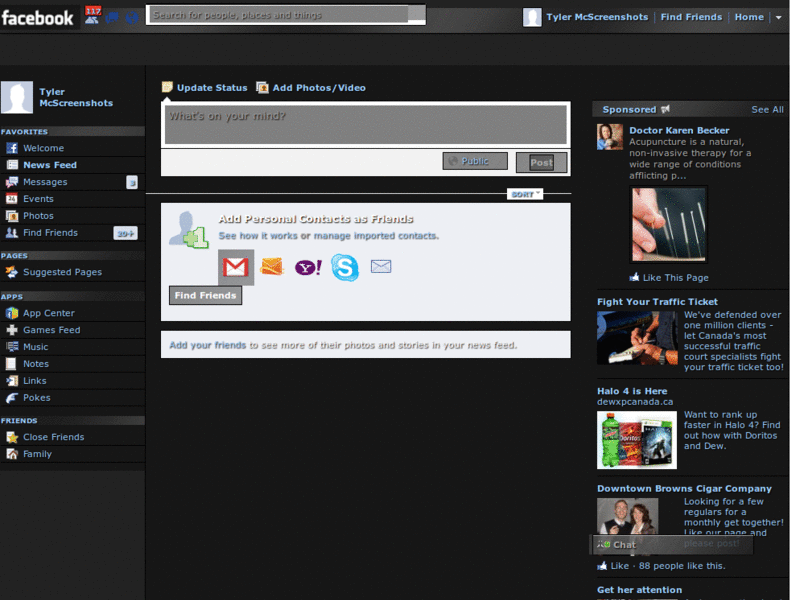The image size is (800, 600).
Task: Open Fight Your Traffic Ticket ad
Action: (657, 302)
